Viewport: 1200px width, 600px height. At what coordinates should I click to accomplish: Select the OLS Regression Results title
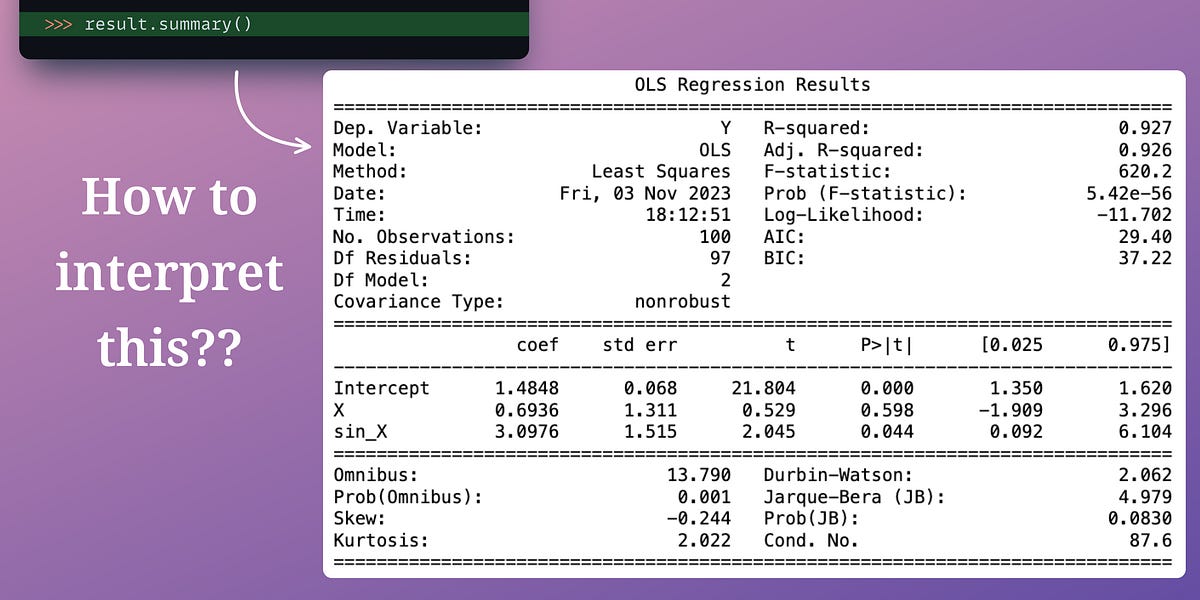752,84
